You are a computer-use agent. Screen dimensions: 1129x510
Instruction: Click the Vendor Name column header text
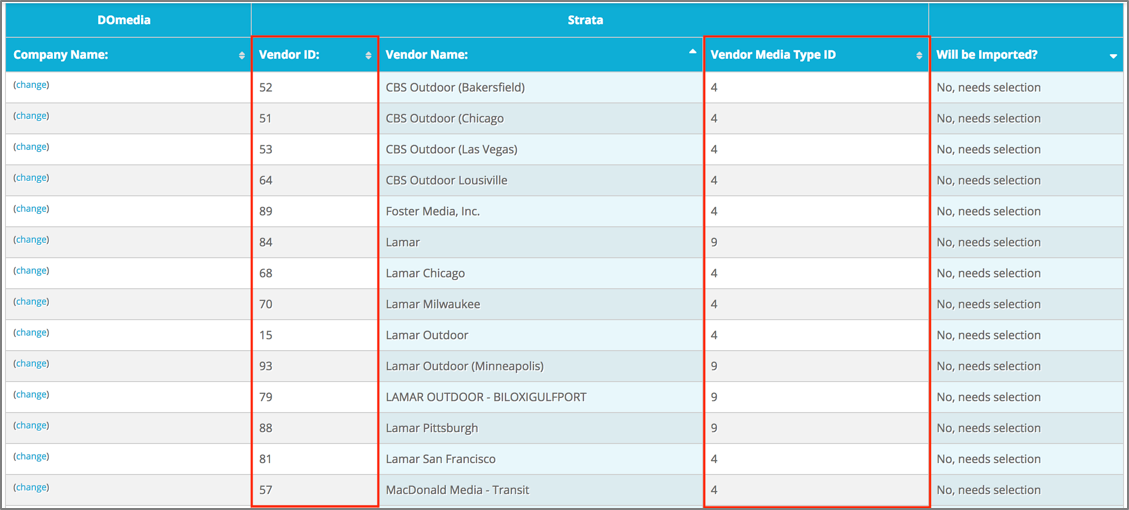point(427,55)
